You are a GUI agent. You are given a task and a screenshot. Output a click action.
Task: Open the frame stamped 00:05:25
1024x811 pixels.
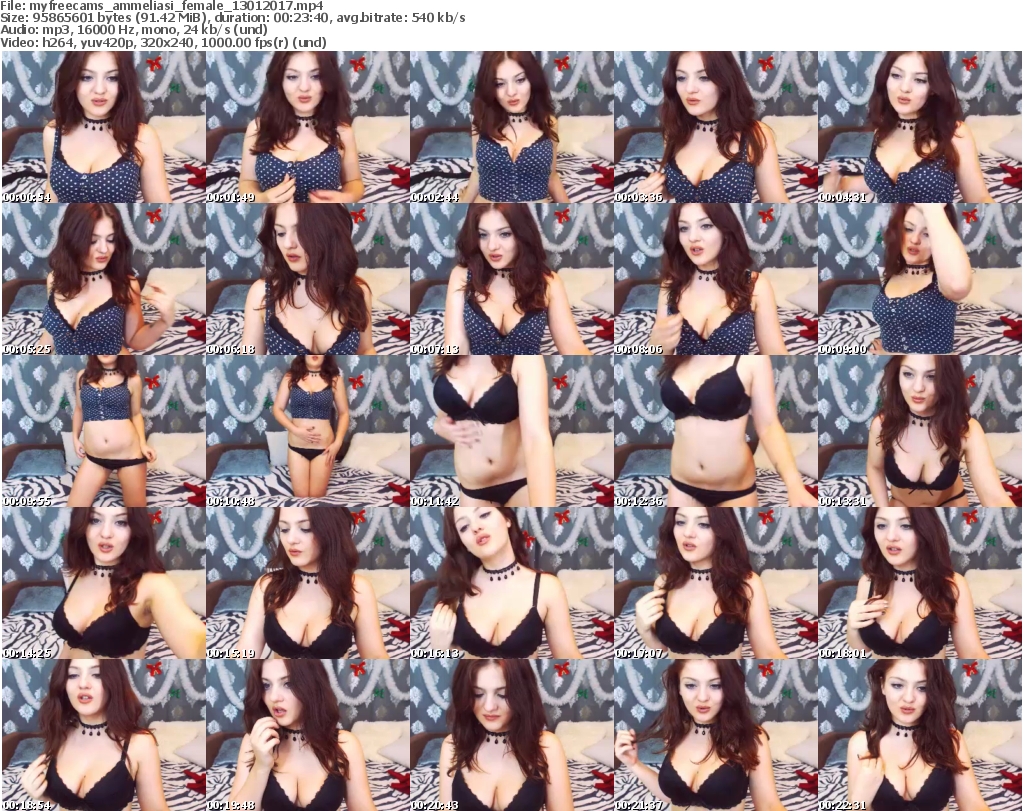[x=104, y=279]
